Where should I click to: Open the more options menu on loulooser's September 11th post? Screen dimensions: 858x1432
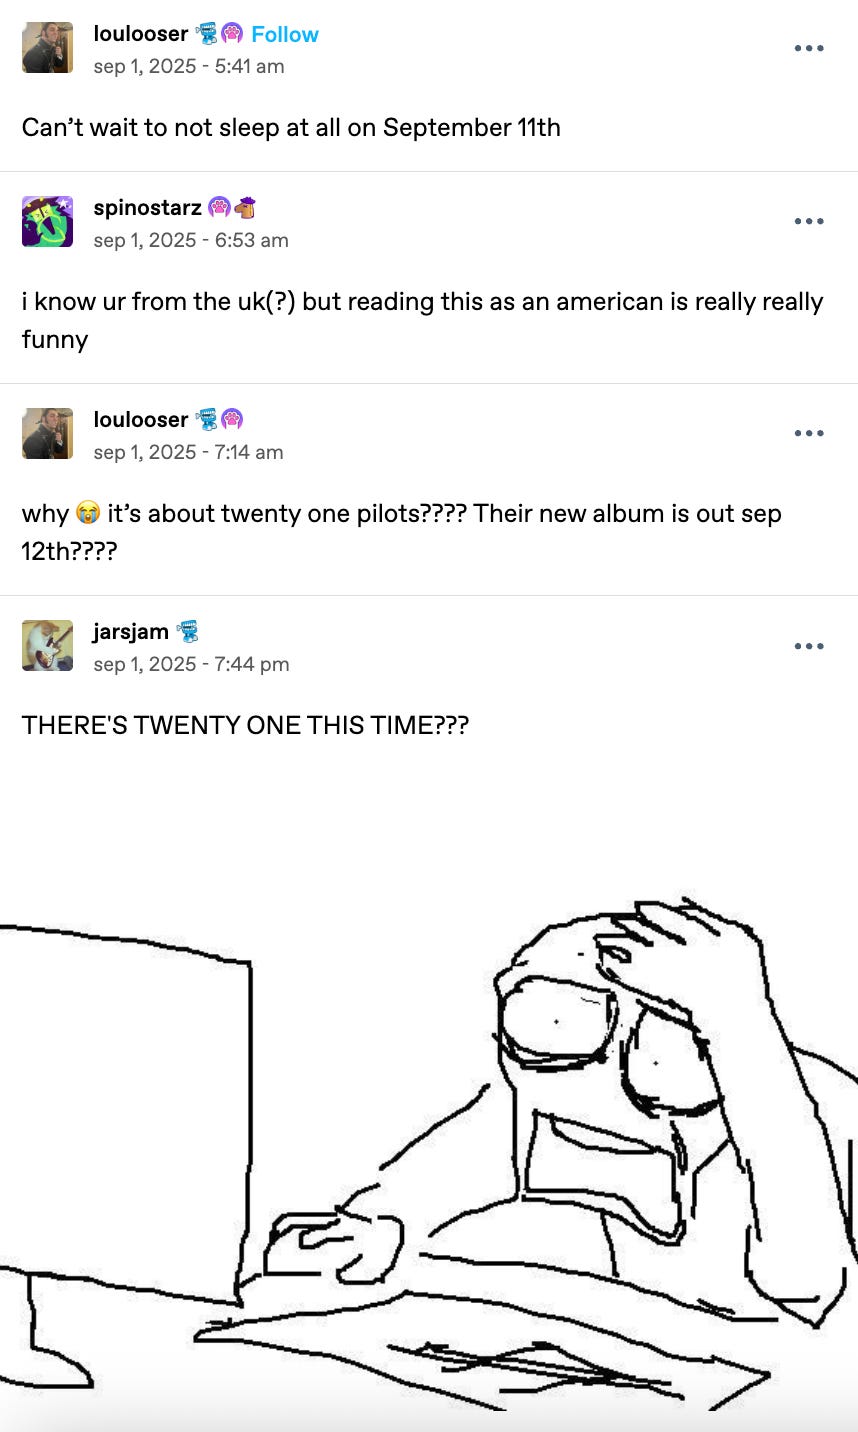pyautogui.click(x=809, y=48)
